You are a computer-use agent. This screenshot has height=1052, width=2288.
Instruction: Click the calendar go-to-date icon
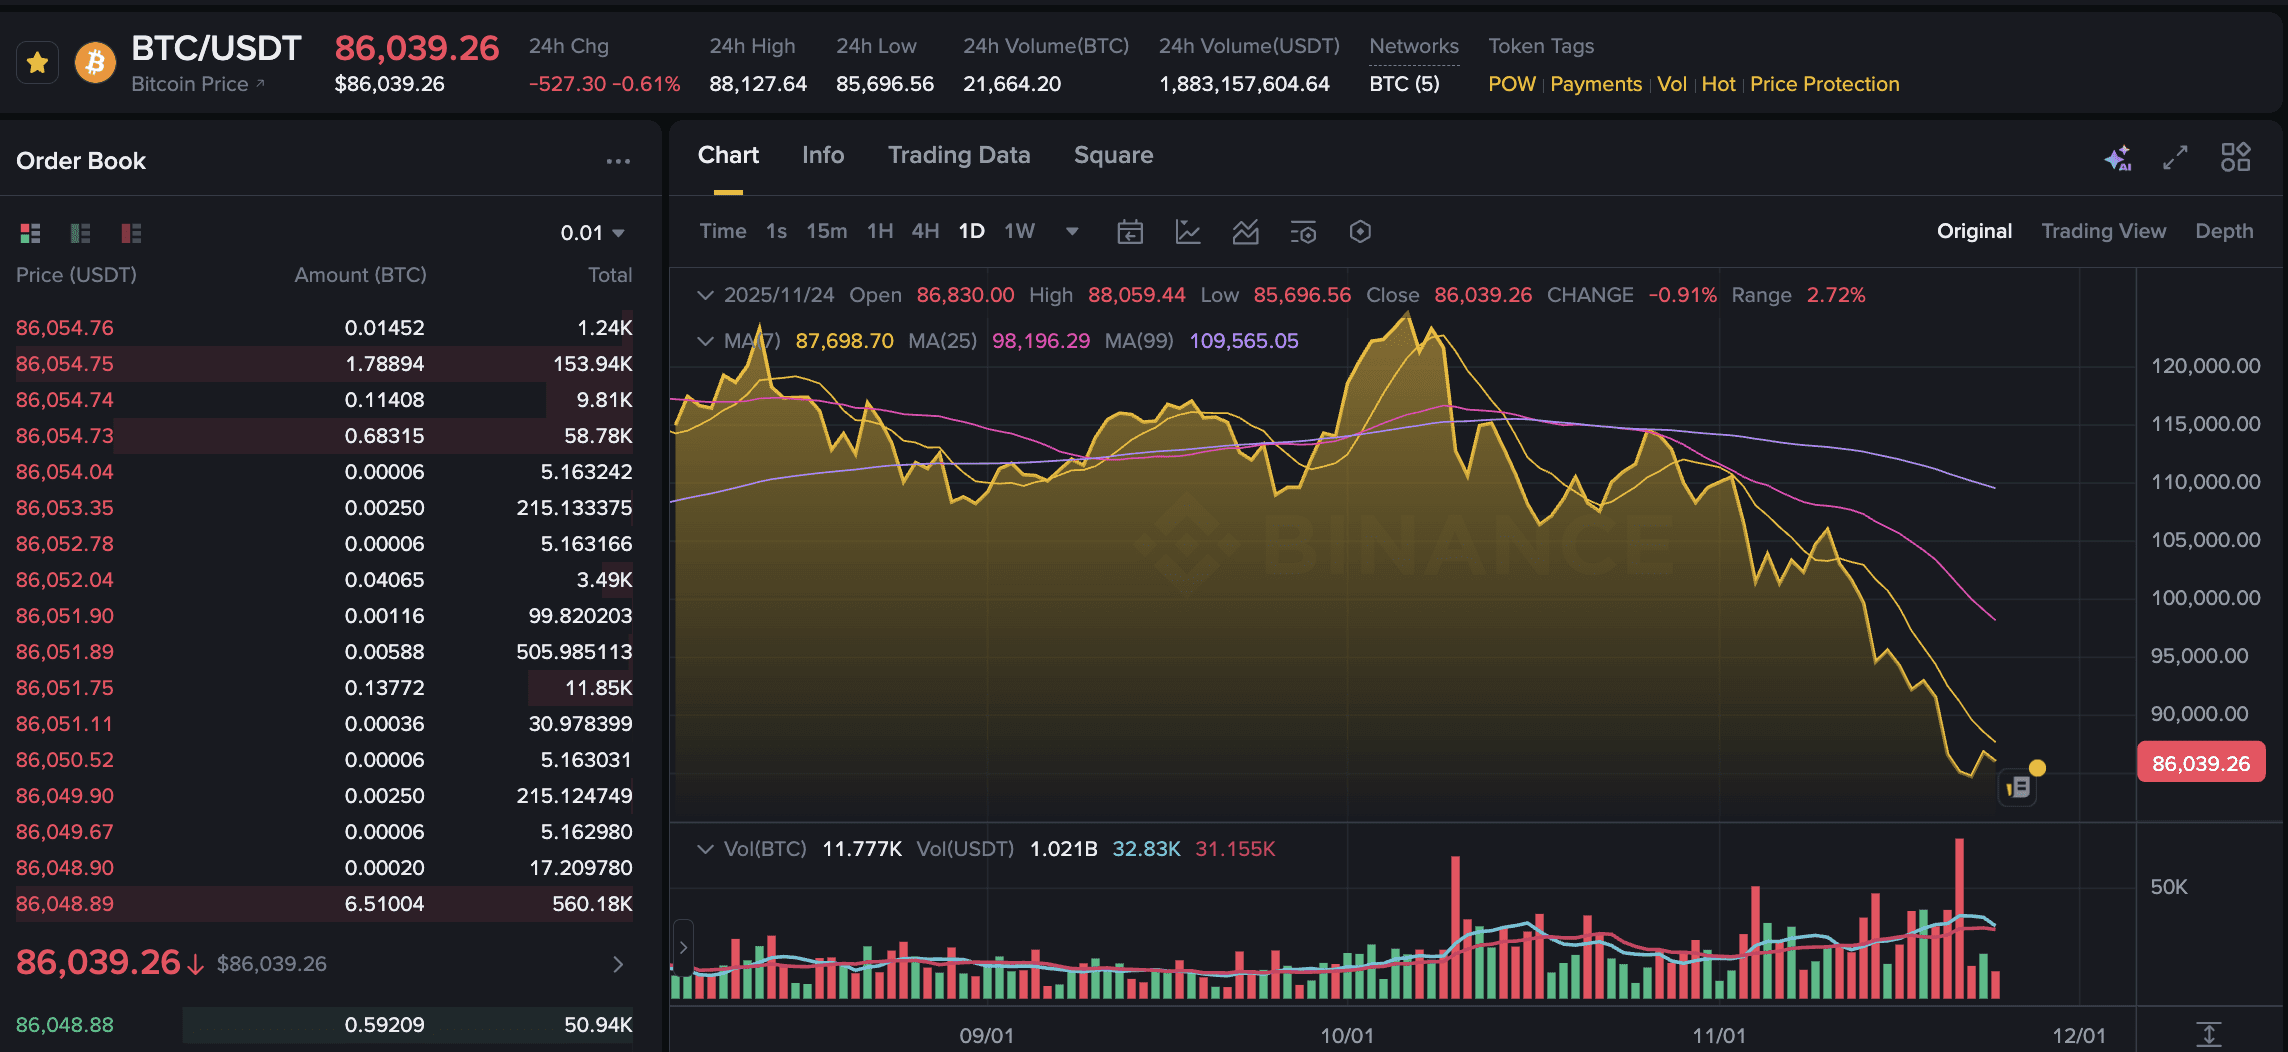pyautogui.click(x=1130, y=232)
